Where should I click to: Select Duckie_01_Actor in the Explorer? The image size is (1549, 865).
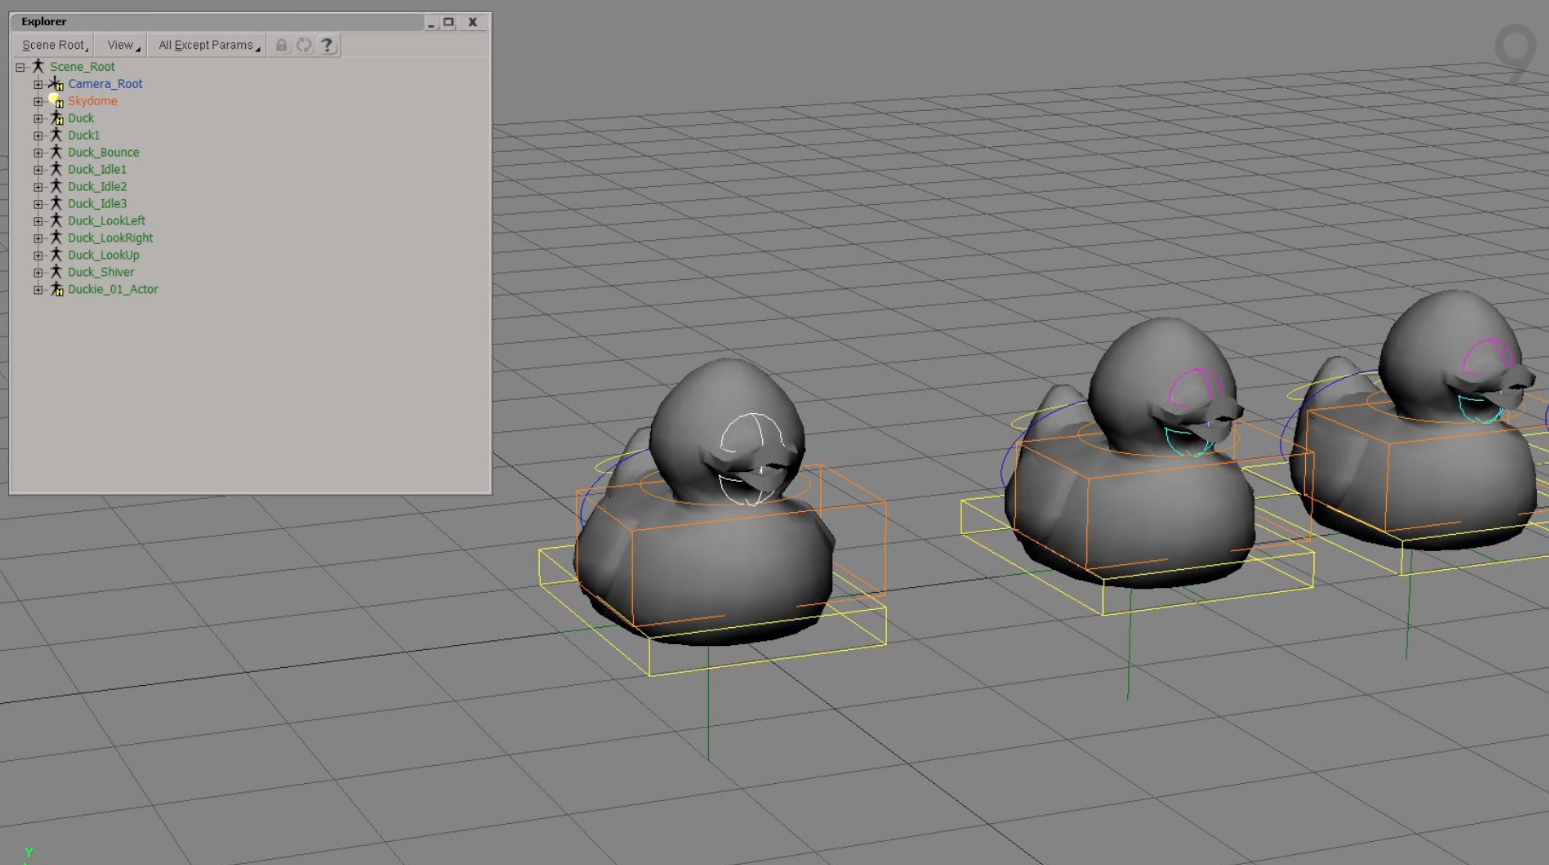(x=112, y=289)
